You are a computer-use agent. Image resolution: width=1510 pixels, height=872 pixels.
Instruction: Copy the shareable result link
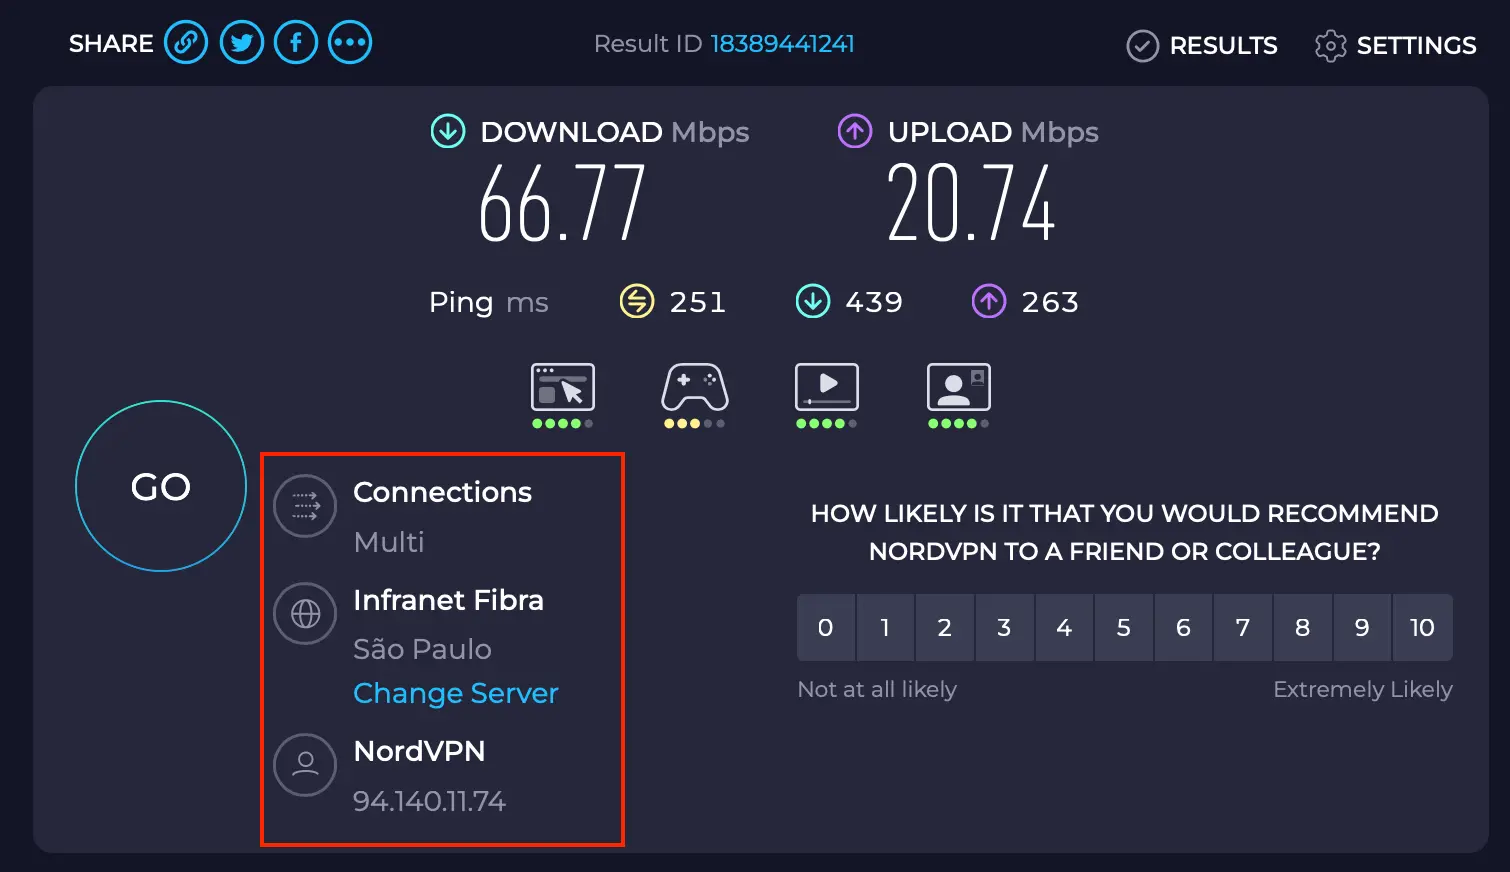(186, 42)
